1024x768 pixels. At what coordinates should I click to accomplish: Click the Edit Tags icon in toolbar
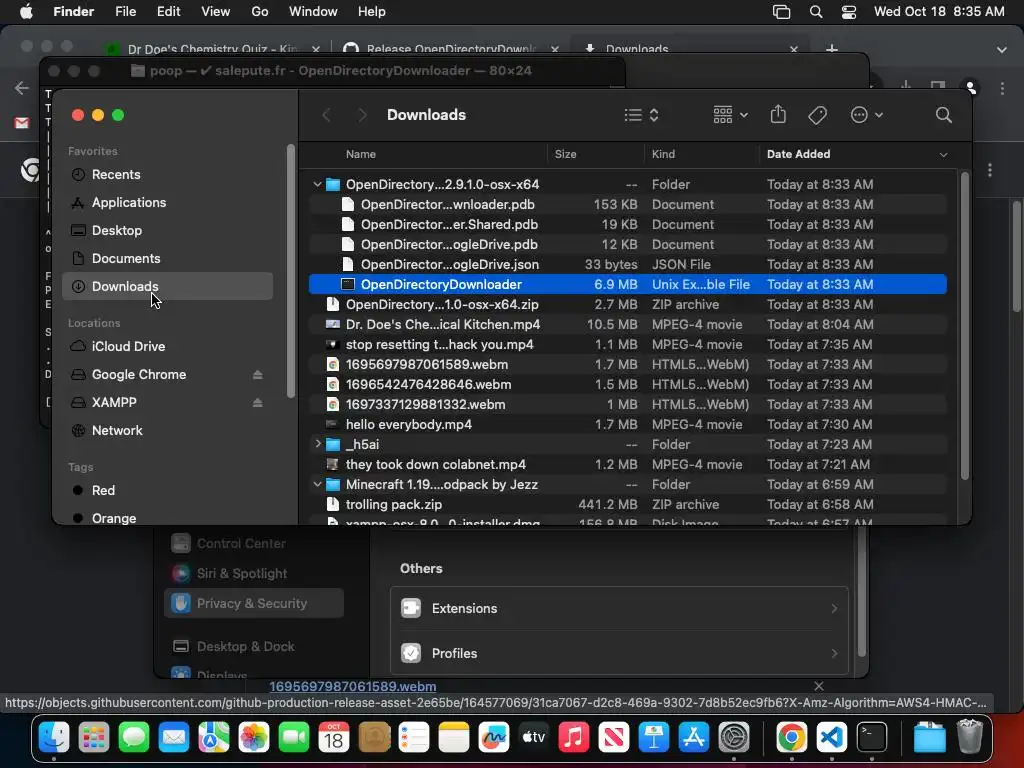click(817, 115)
